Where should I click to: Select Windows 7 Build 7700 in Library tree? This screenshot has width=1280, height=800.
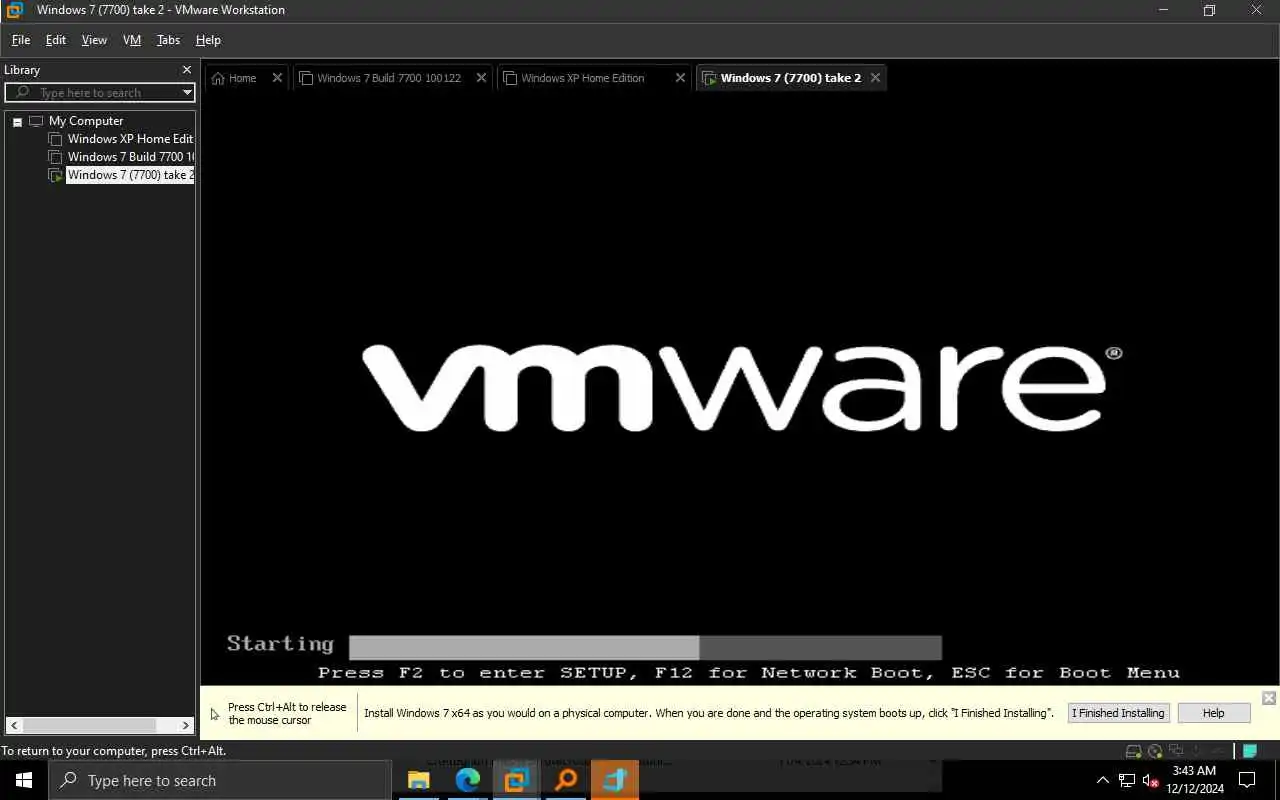[130, 157]
